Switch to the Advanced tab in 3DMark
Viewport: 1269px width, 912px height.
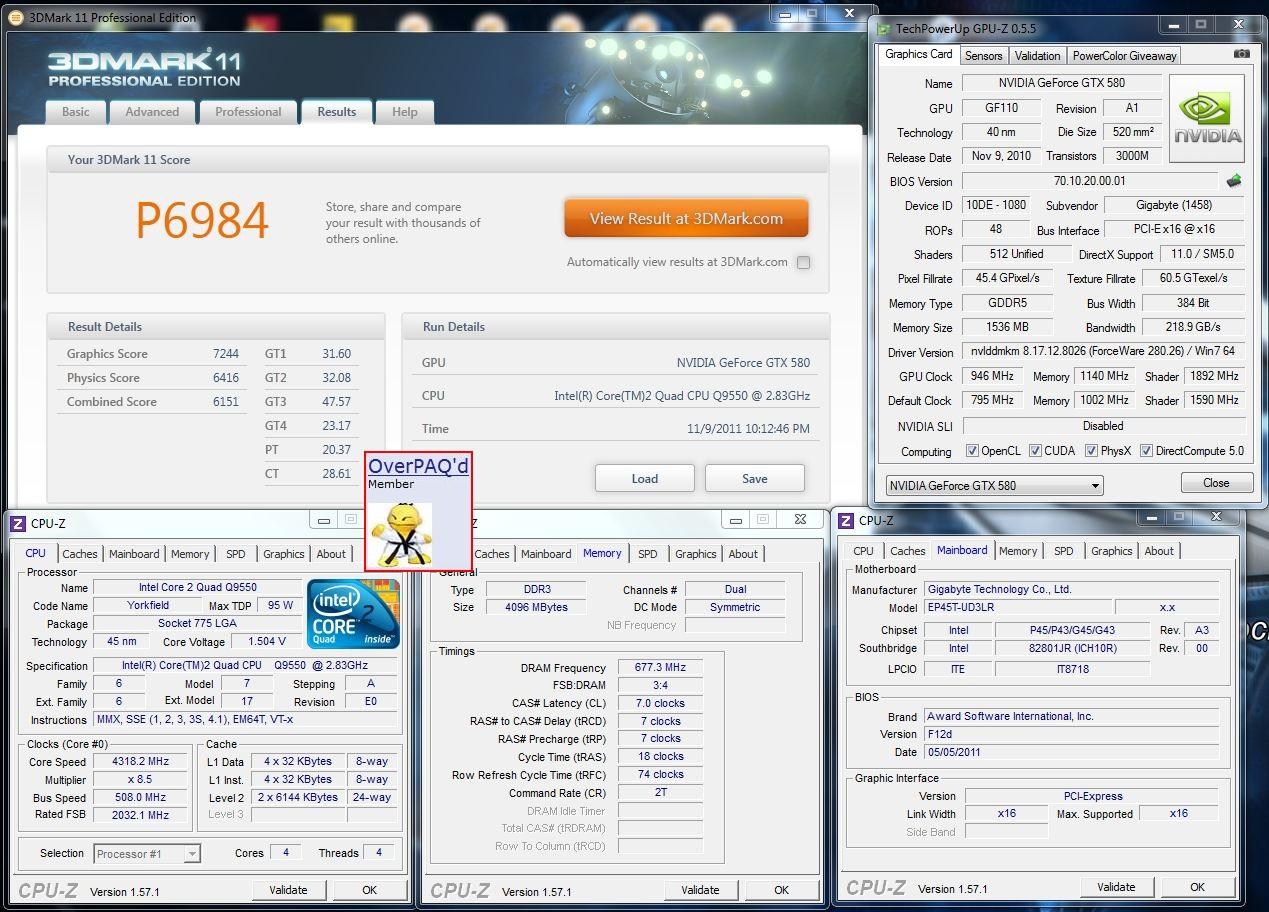pos(152,112)
